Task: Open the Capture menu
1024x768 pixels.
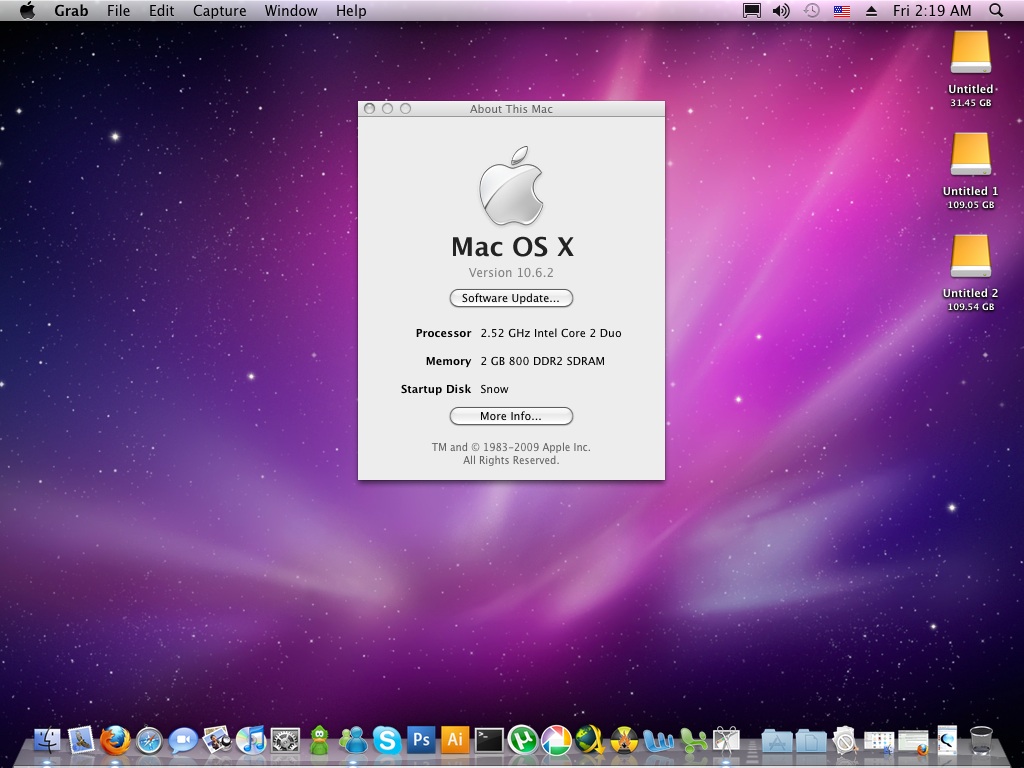Action: pos(219,10)
